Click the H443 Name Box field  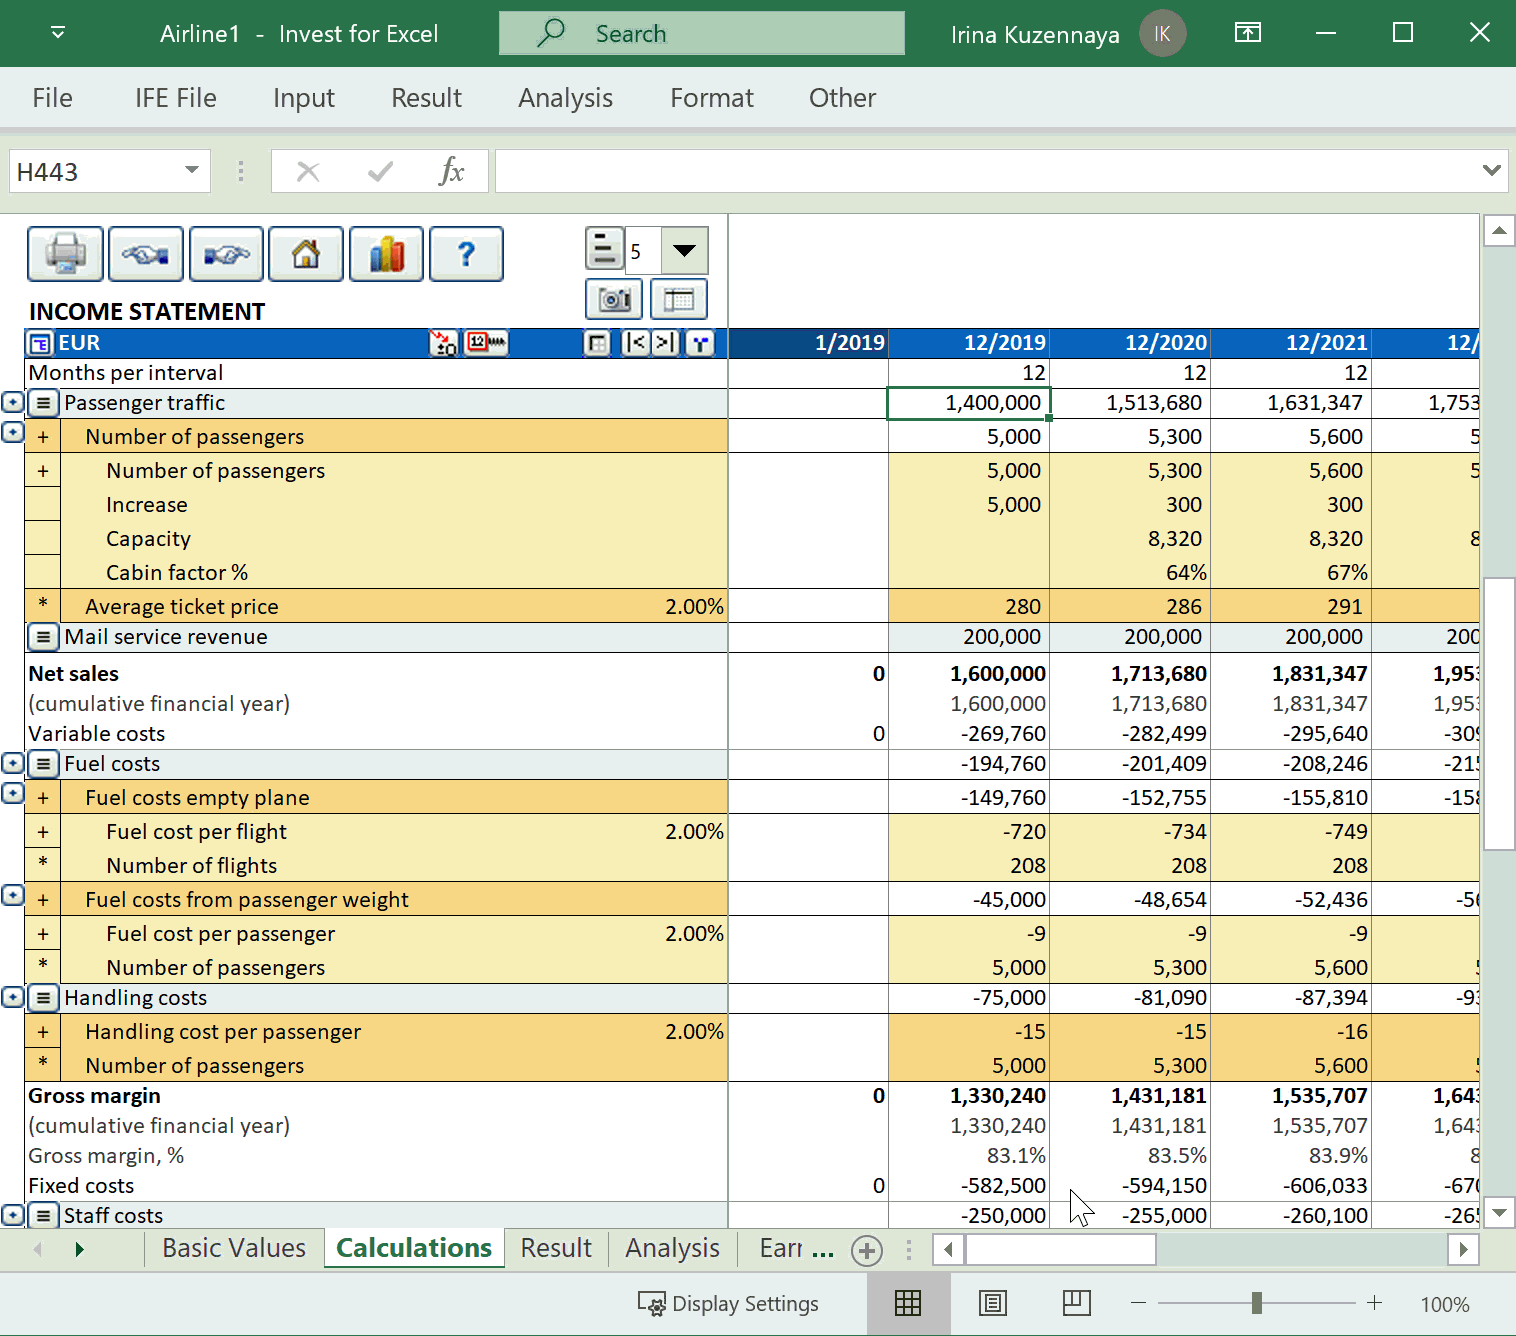[x=94, y=171]
